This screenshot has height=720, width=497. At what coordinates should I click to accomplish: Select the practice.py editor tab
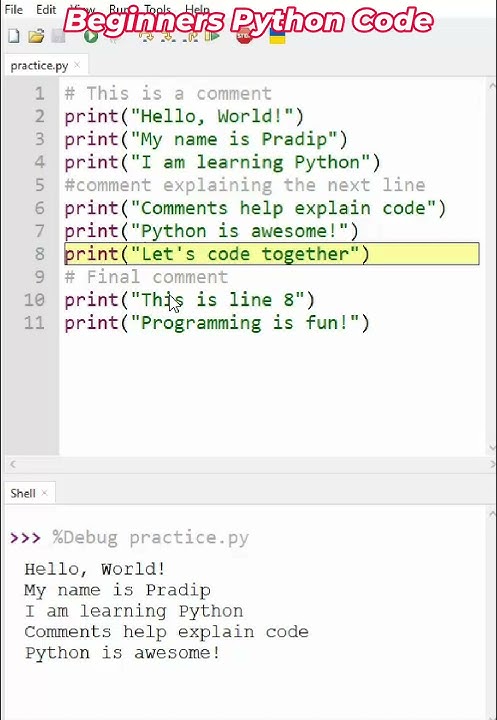pos(39,66)
